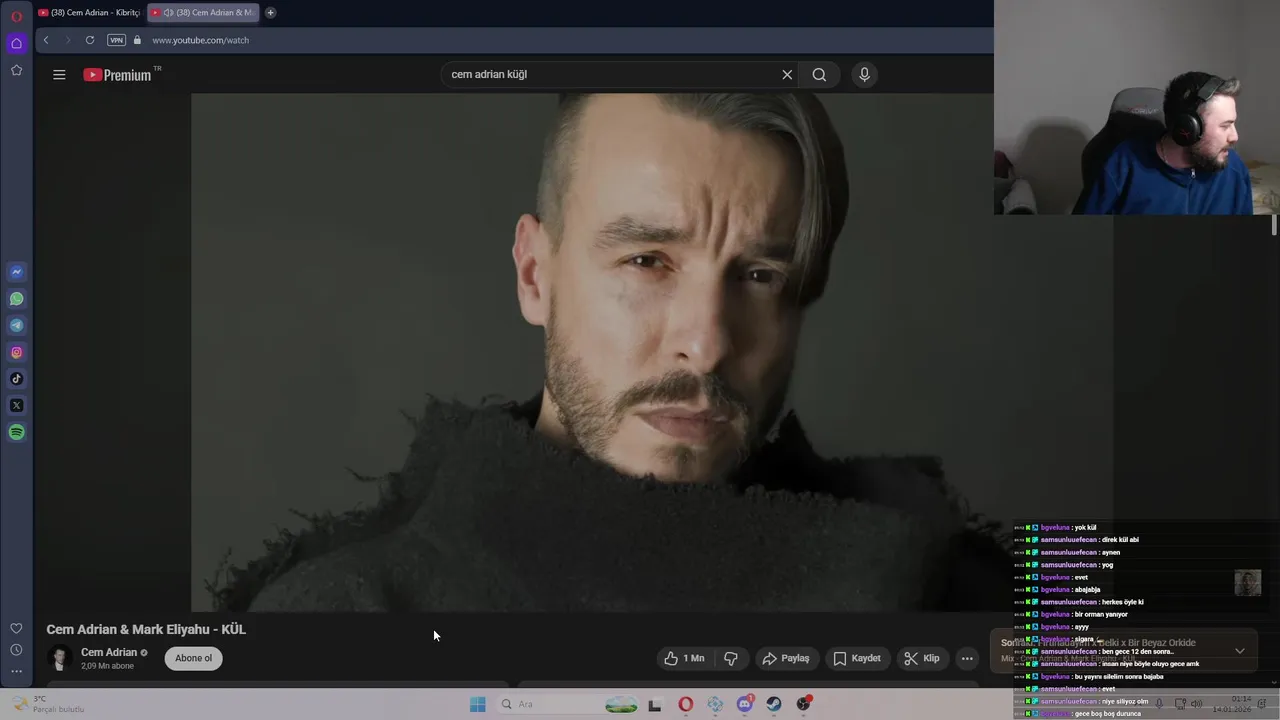
Task: Open WhatsApp from Opera sidebar
Action: [16, 299]
